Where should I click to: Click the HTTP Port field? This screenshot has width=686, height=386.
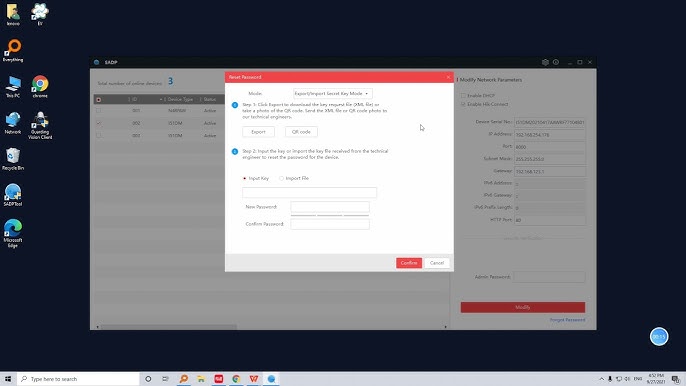click(x=550, y=220)
